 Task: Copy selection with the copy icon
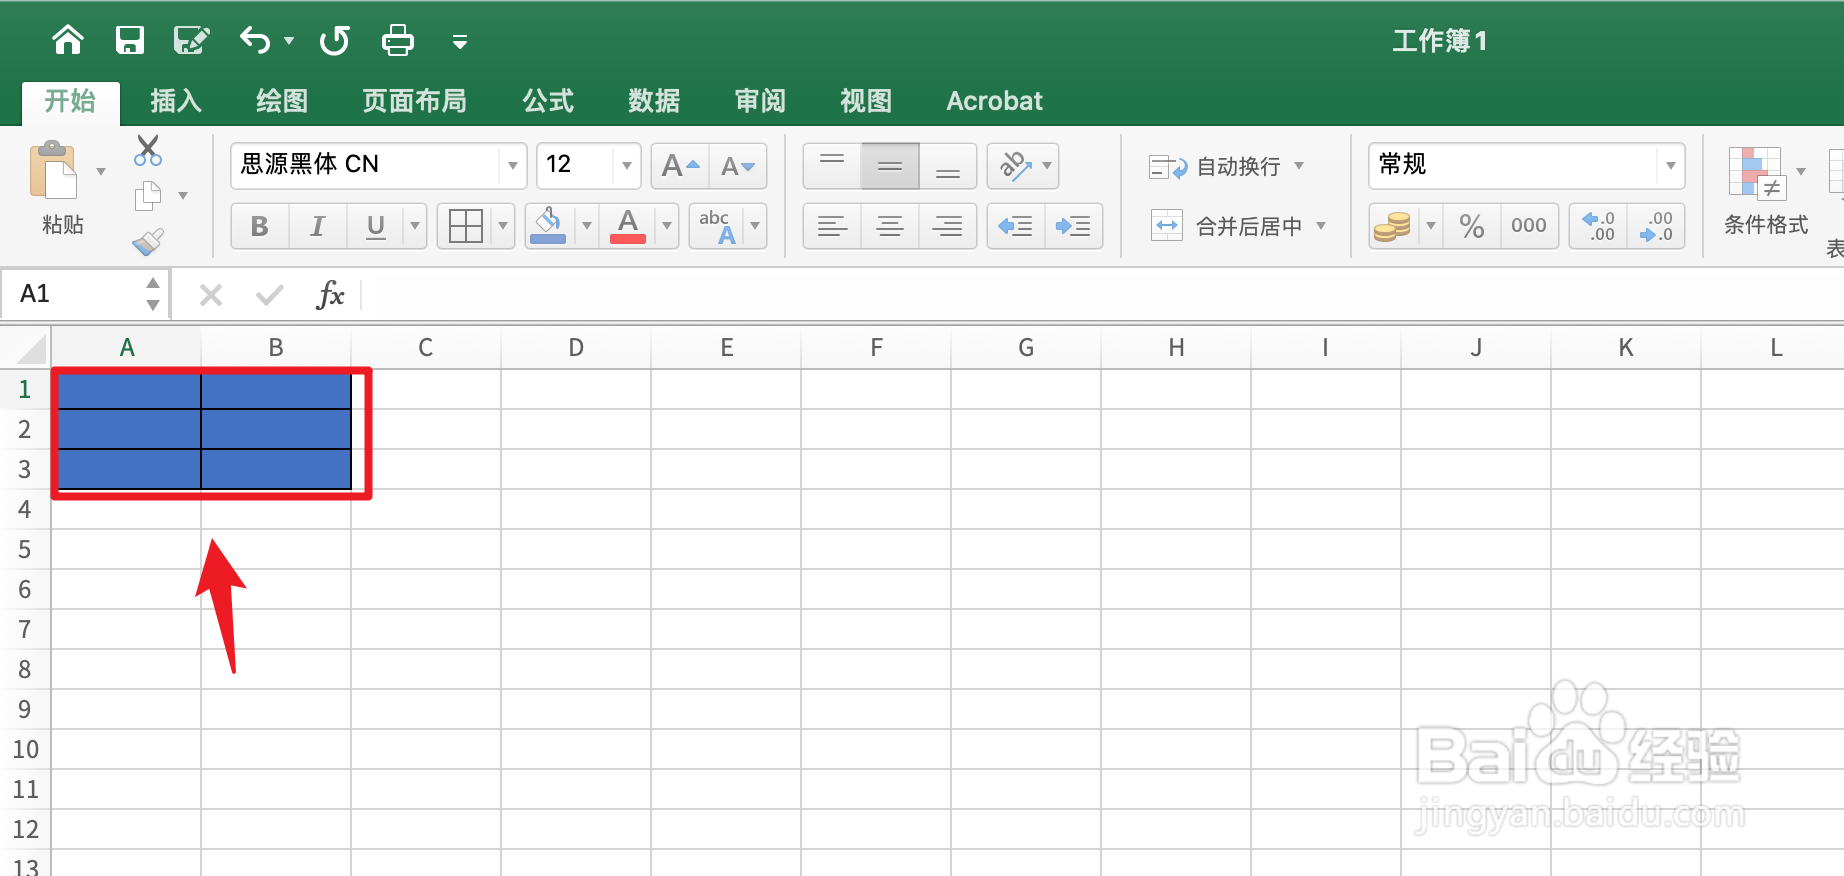(x=148, y=196)
